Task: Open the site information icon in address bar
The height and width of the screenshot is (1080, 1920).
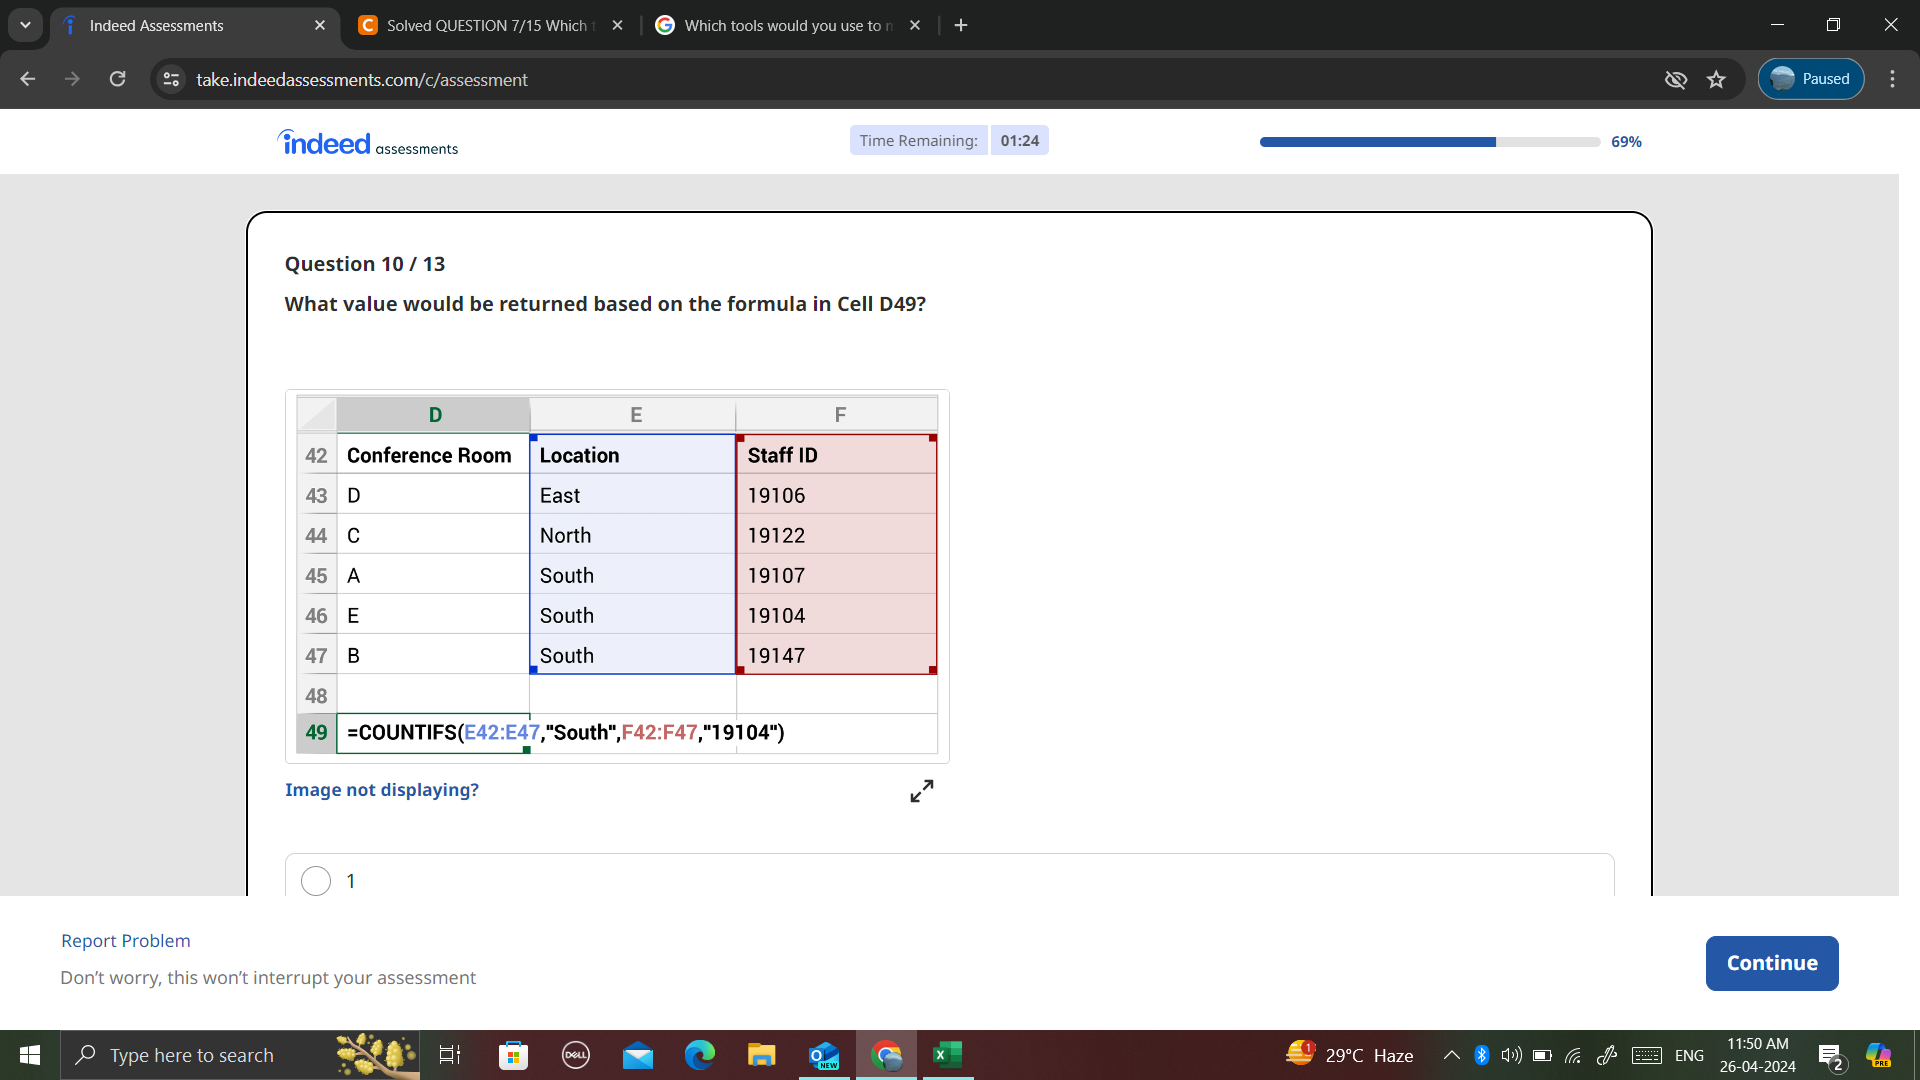Action: tap(171, 79)
